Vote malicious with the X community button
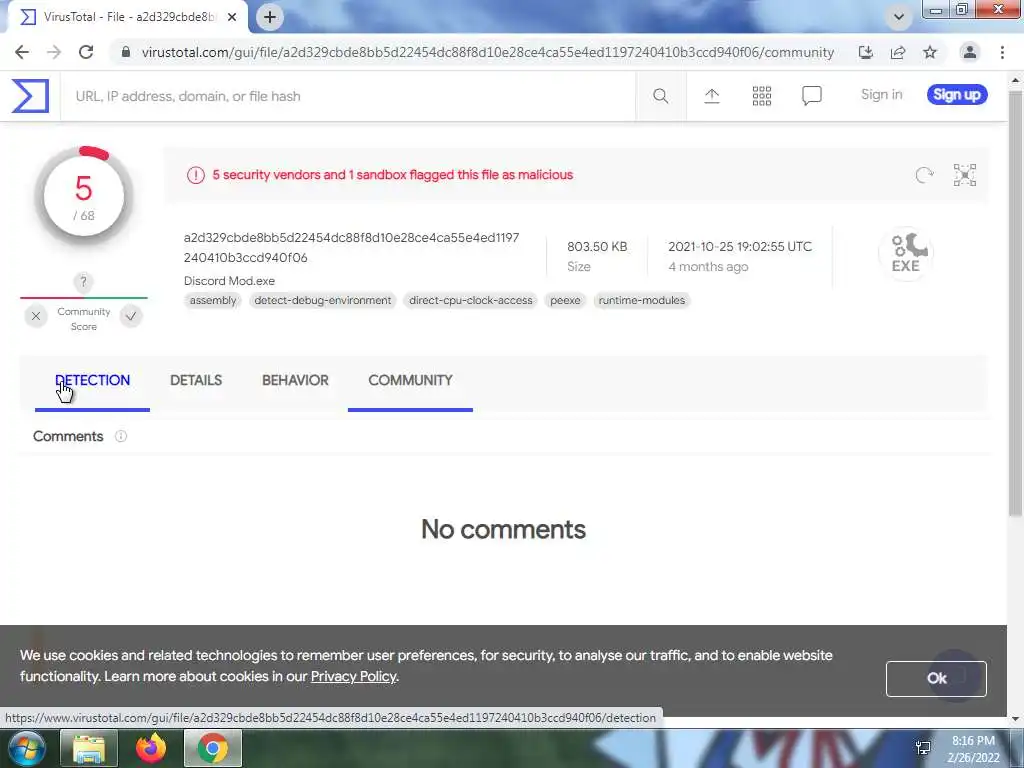This screenshot has width=1024, height=768. pyautogui.click(x=36, y=316)
